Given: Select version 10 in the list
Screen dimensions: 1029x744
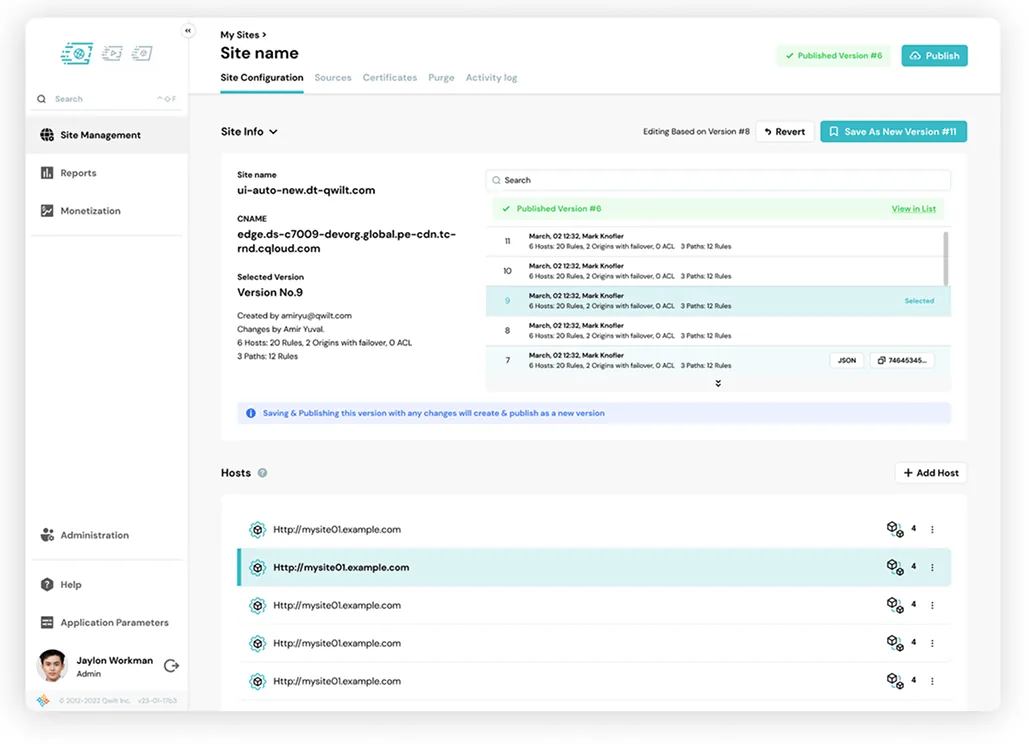Looking at the screenshot, I should tap(714, 271).
